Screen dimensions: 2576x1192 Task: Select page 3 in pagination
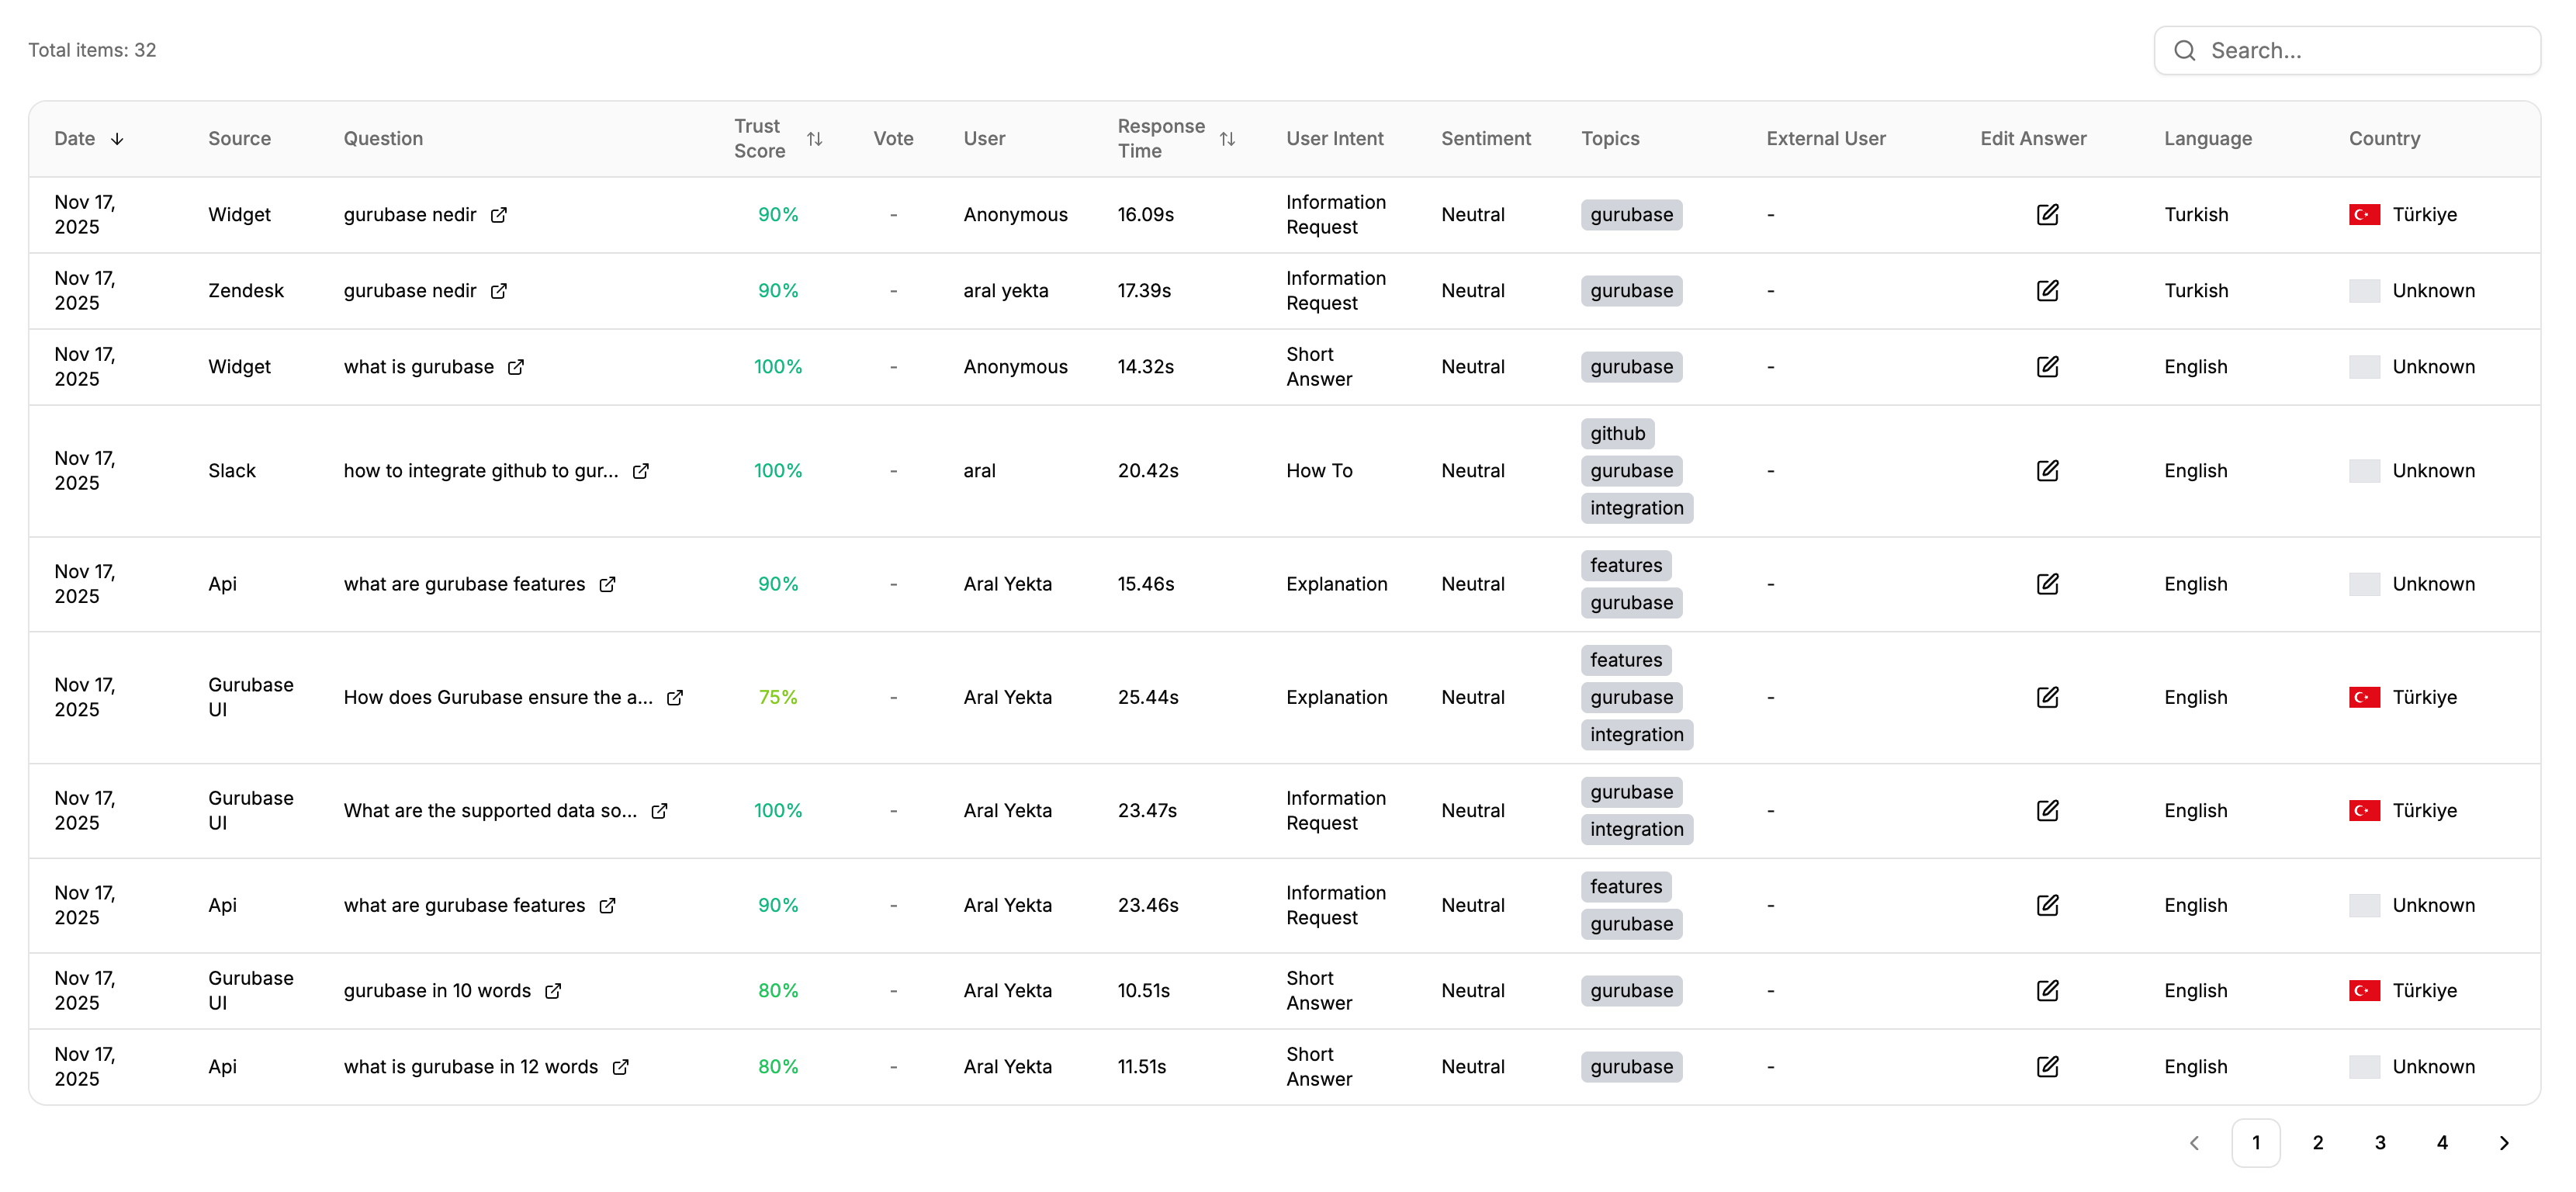tap(2380, 1143)
